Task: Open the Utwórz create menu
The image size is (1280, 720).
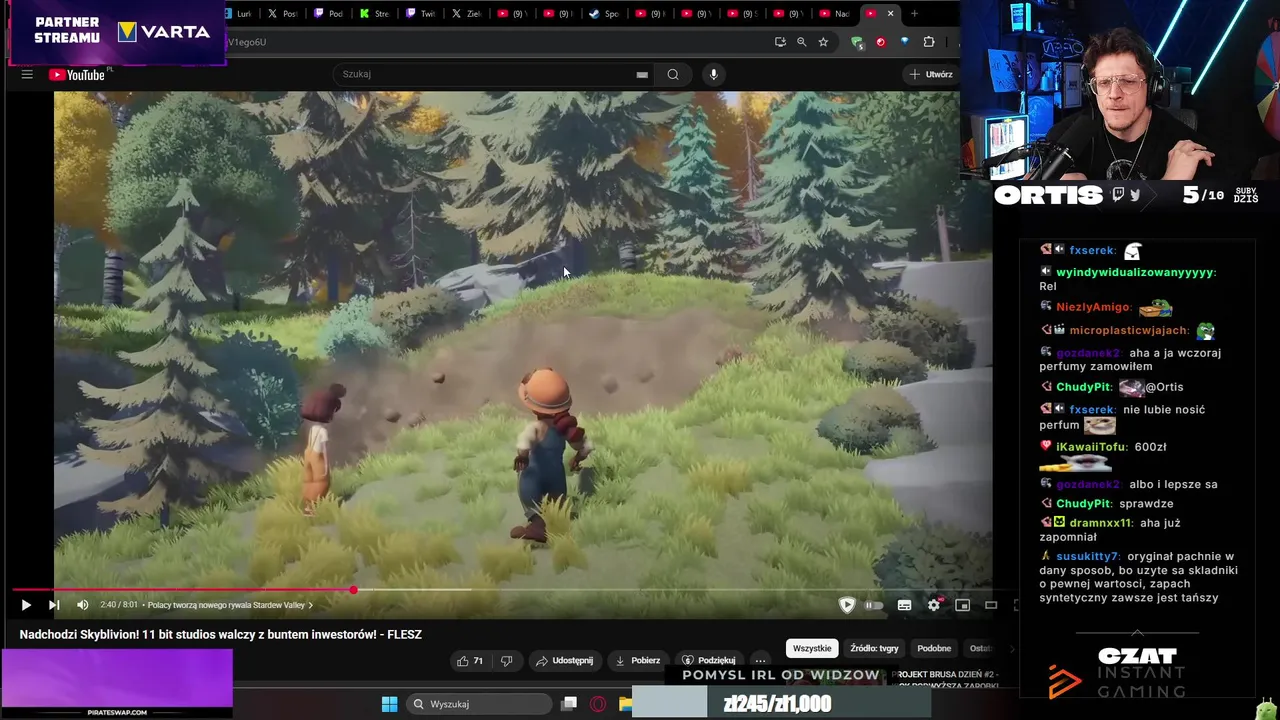Action: point(931,74)
